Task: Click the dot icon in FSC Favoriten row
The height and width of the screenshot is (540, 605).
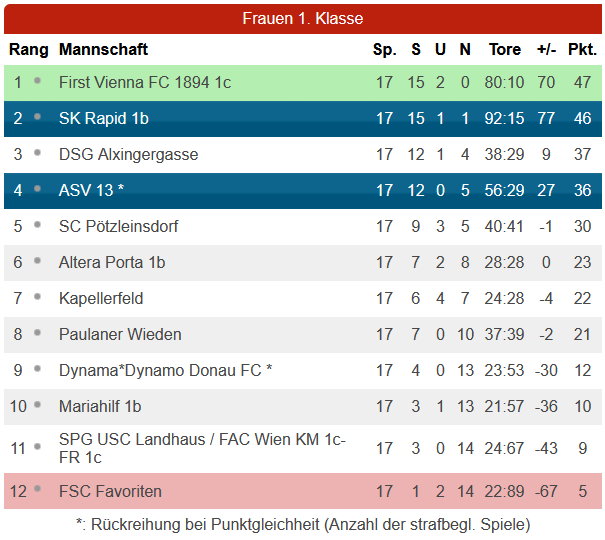Action: [x=37, y=489]
